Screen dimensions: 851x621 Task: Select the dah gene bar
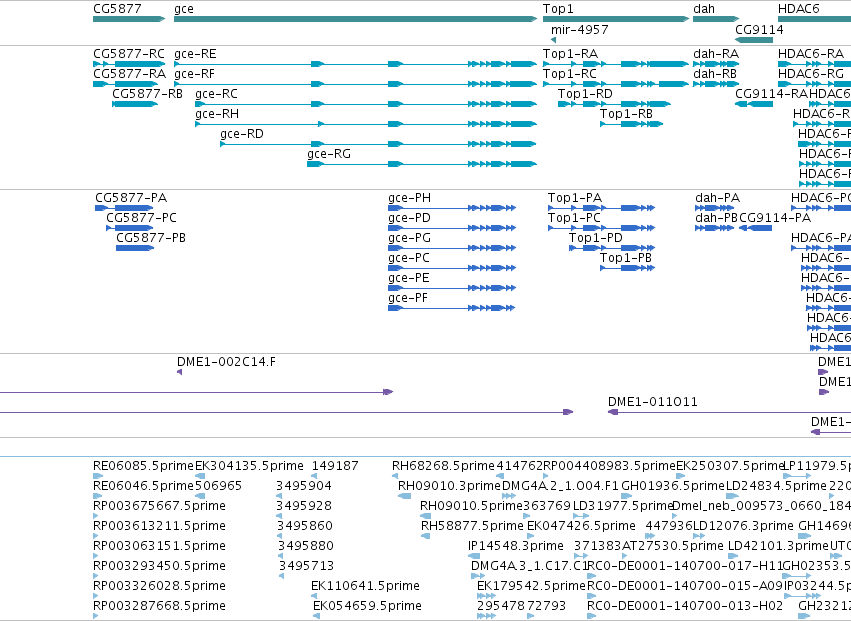point(716,19)
